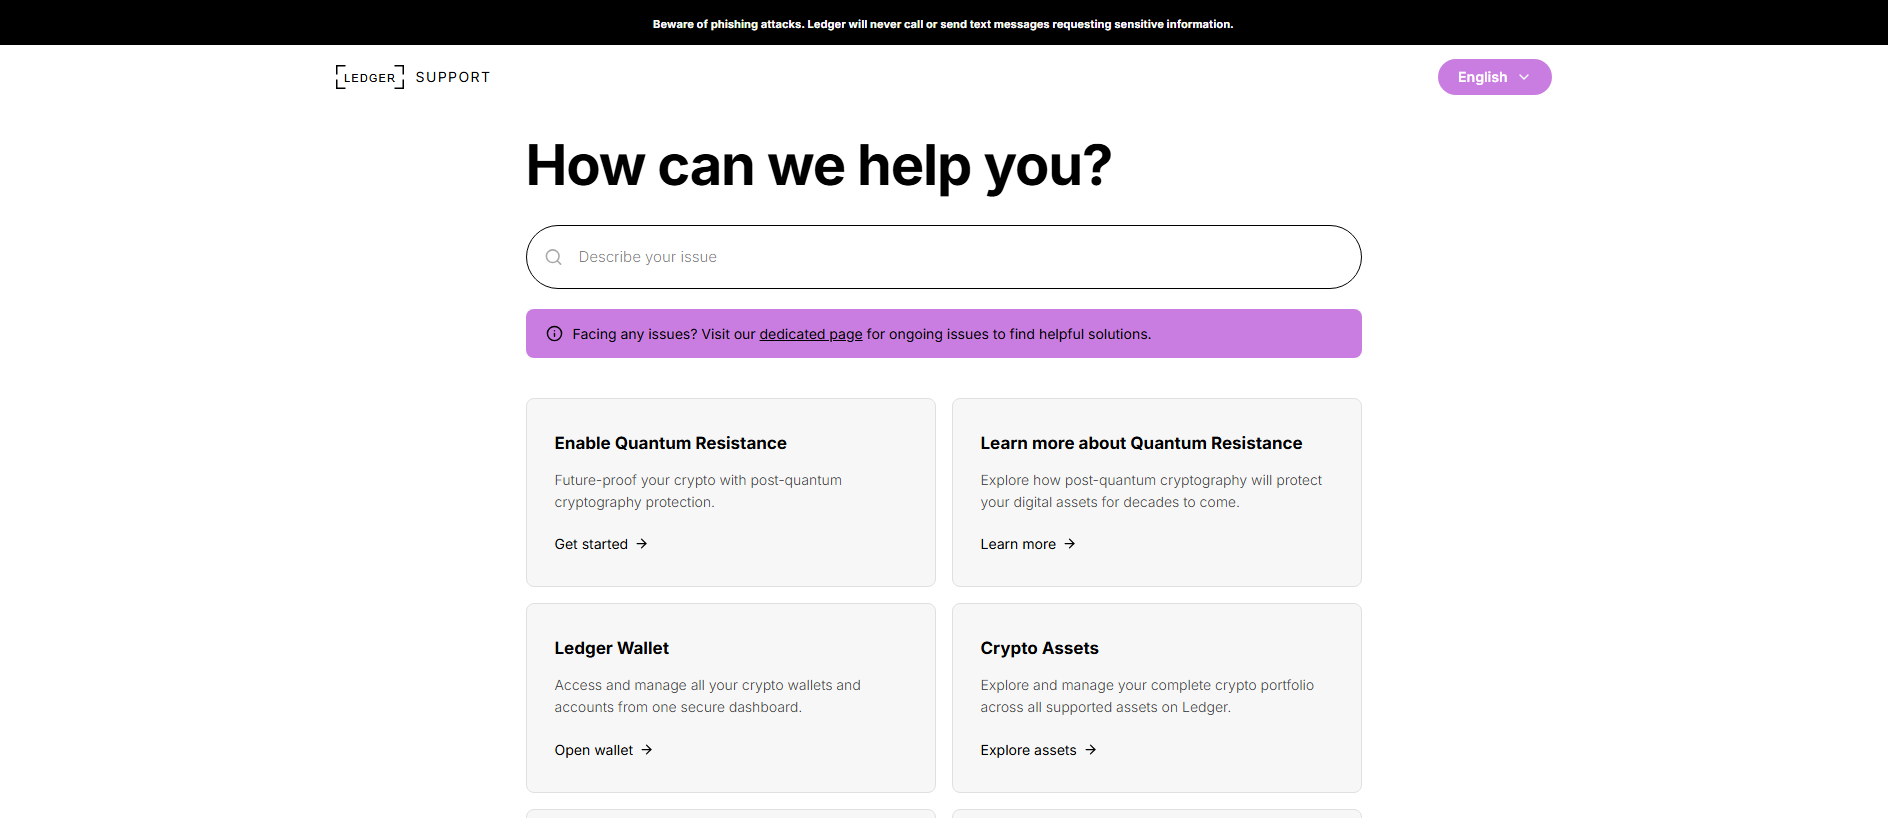1888x818 pixels.
Task: Click the arrow next to Get started
Action: click(x=642, y=544)
